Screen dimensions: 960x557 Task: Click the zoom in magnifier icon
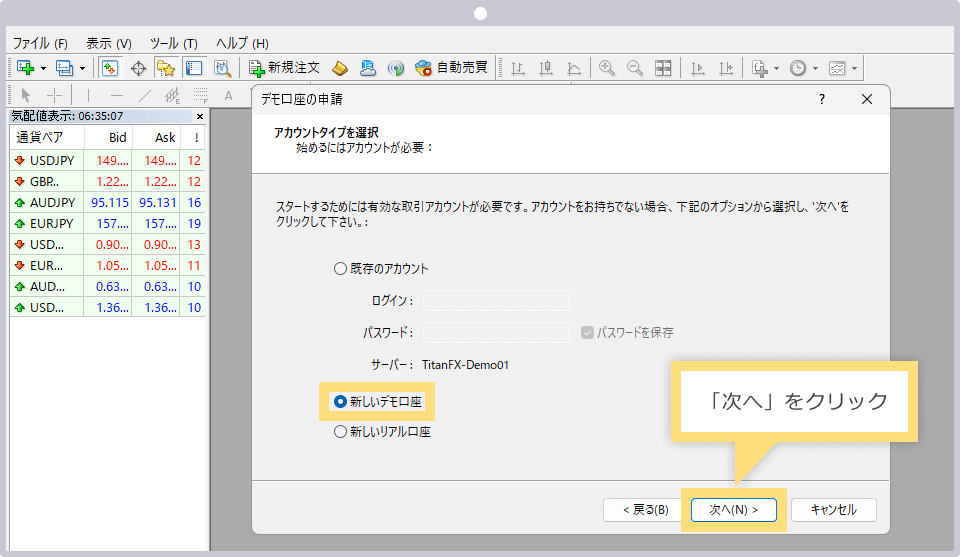coord(607,68)
